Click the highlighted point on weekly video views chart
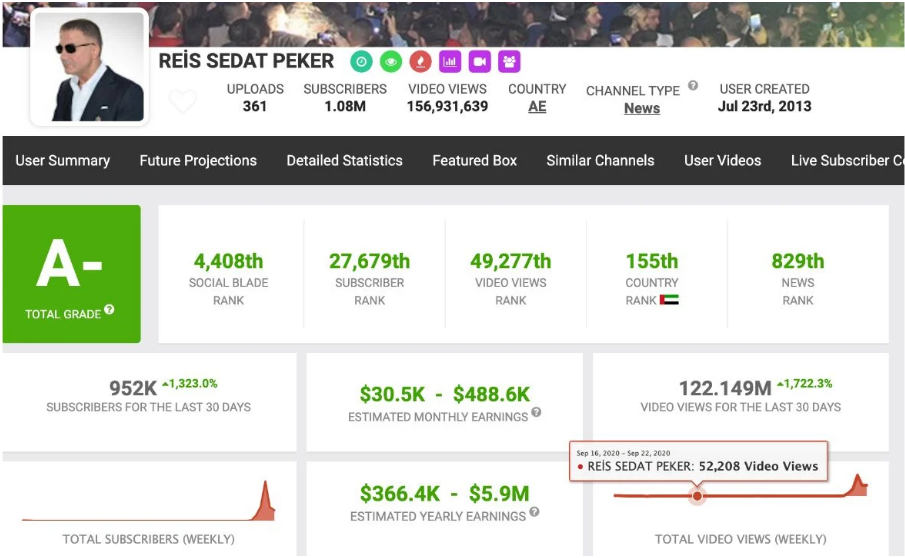This screenshot has width=905, height=558. [x=697, y=496]
